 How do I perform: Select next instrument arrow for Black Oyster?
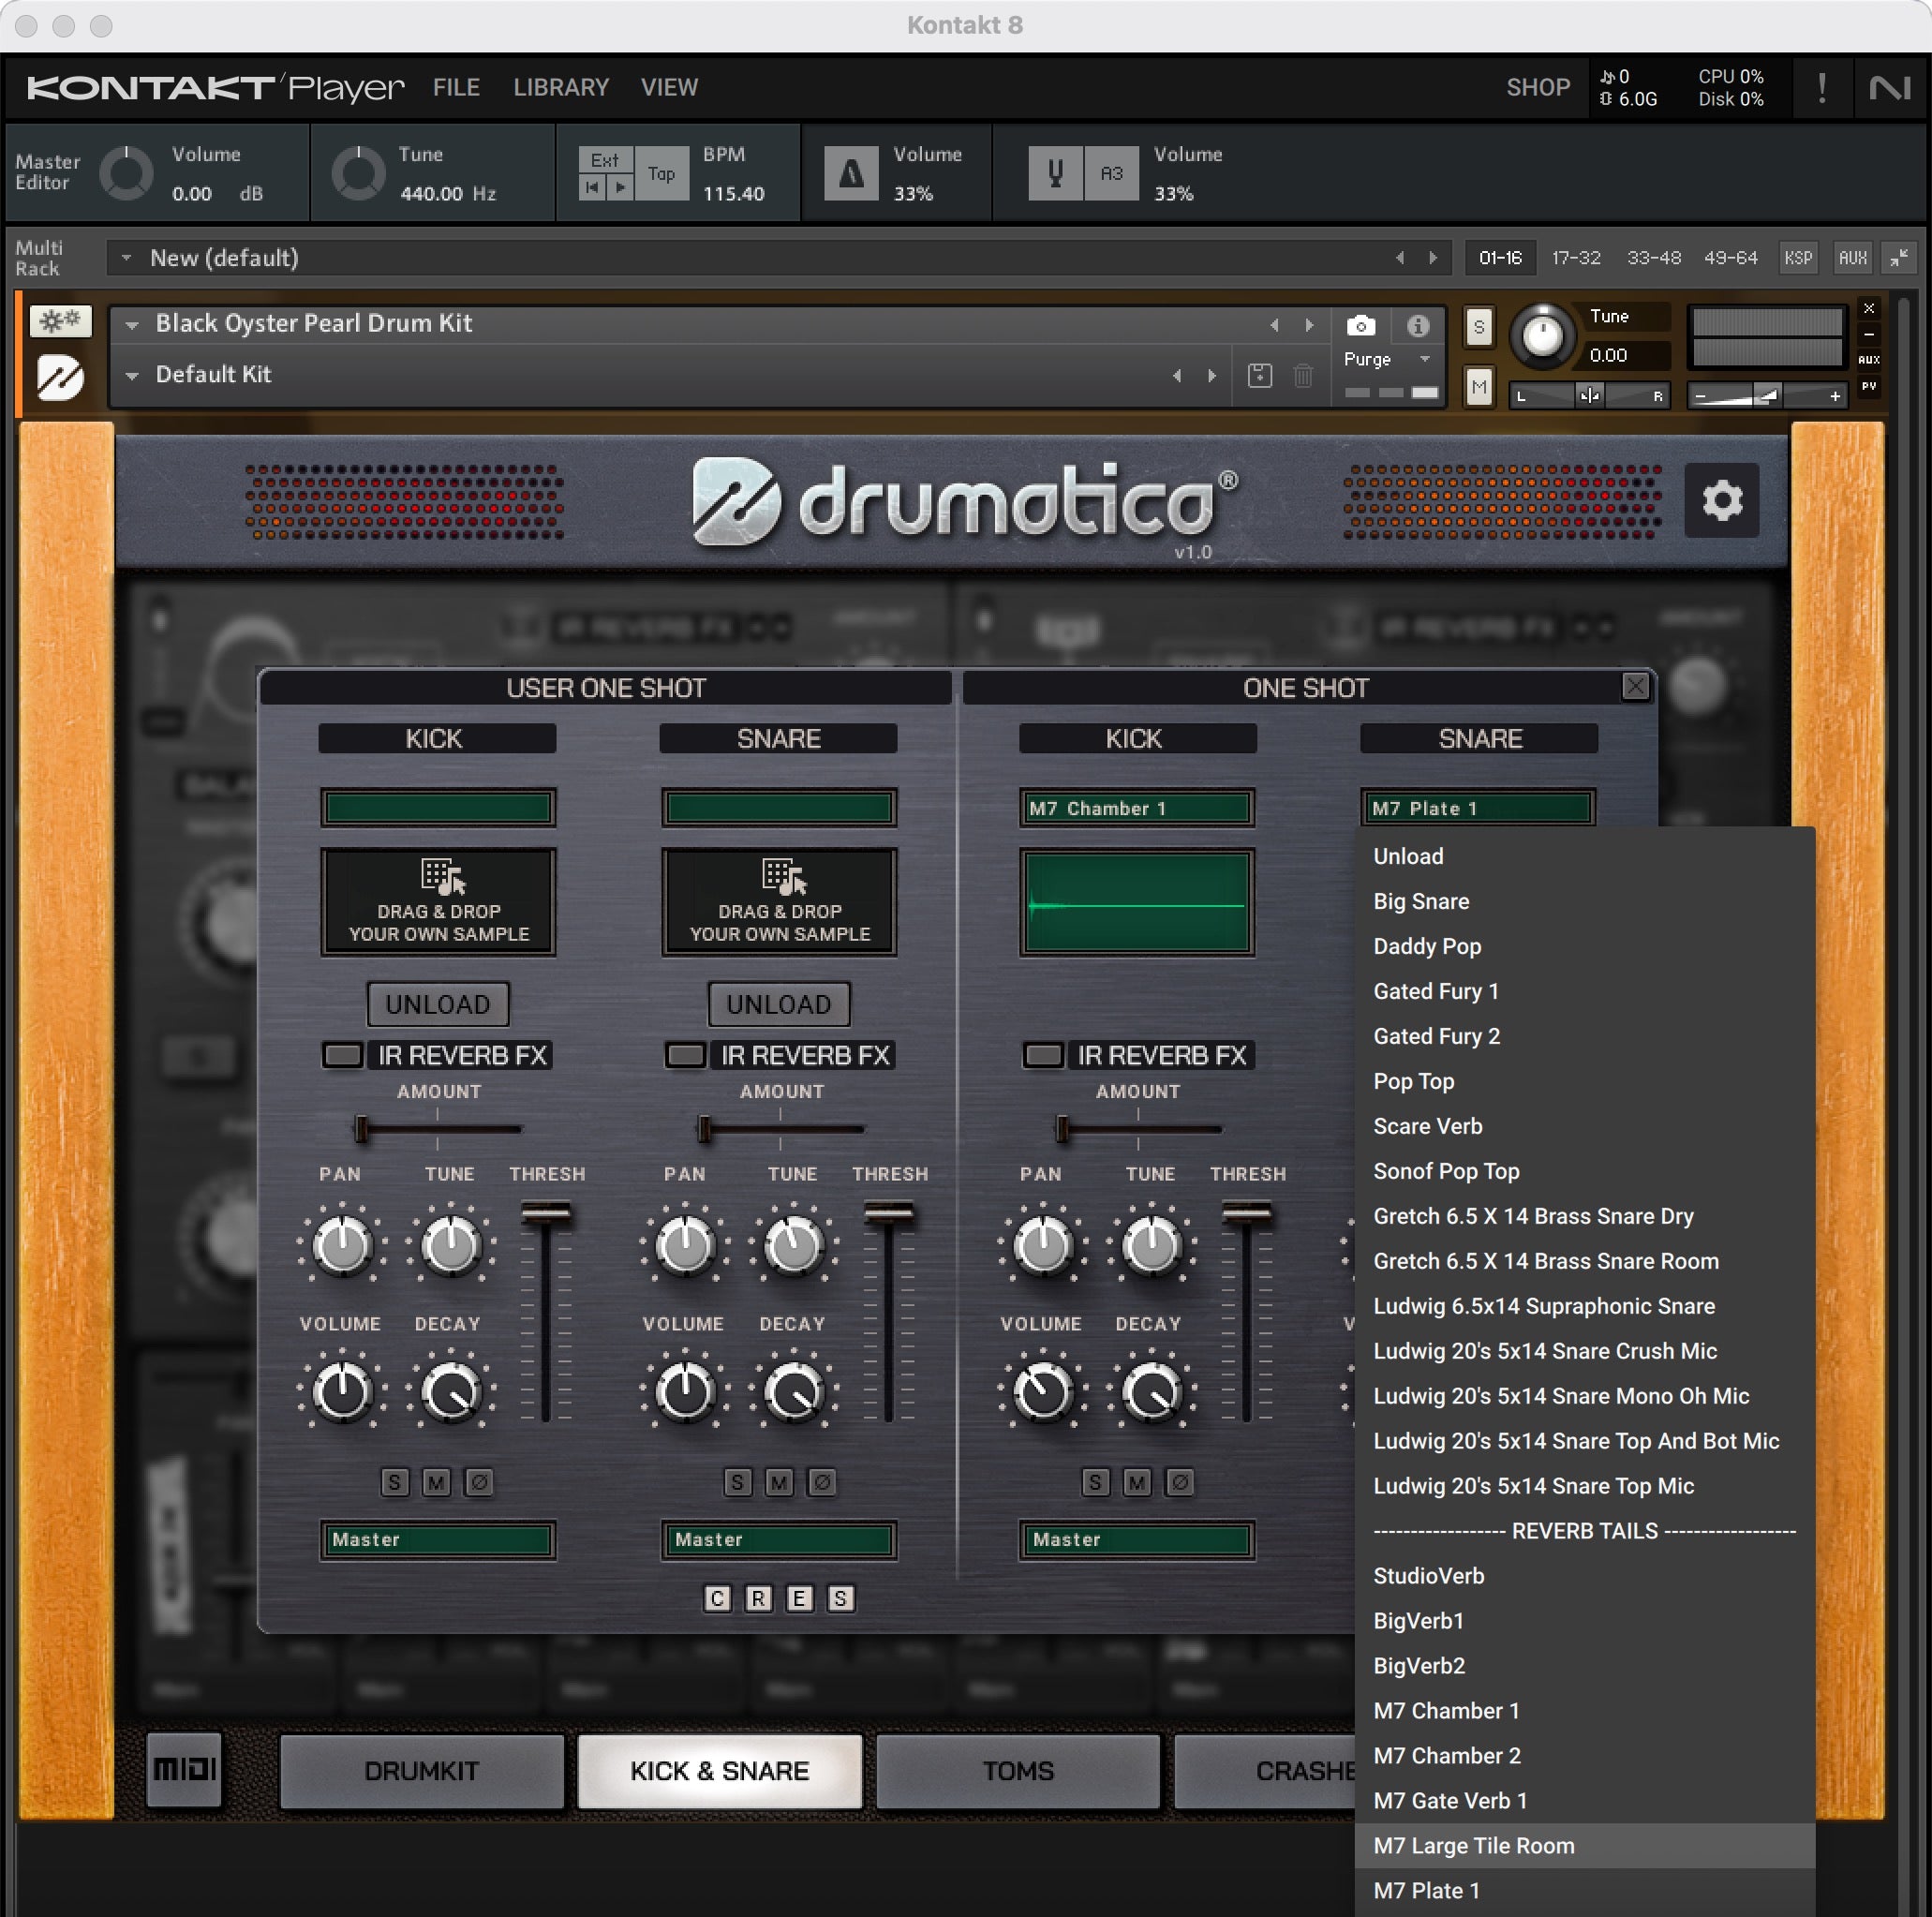(x=1309, y=325)
